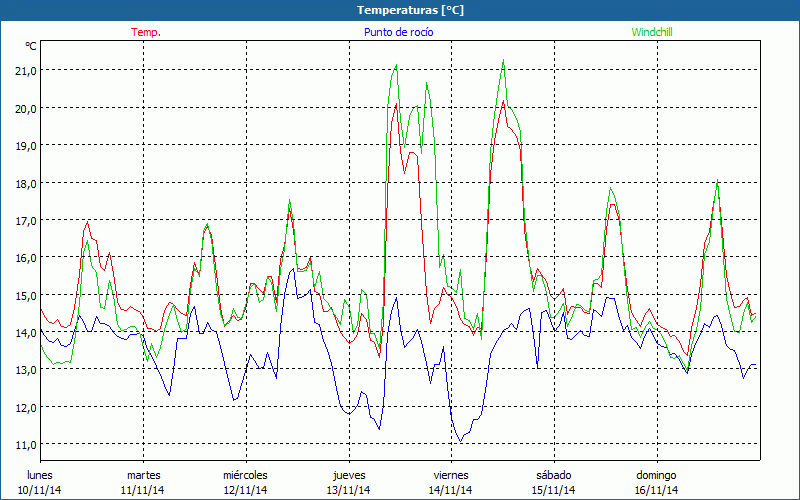Screen dimensions: 800x500
Task: Click the 20,0 y-axis value label
Action: pyautogui.click(x=24, y=108)
